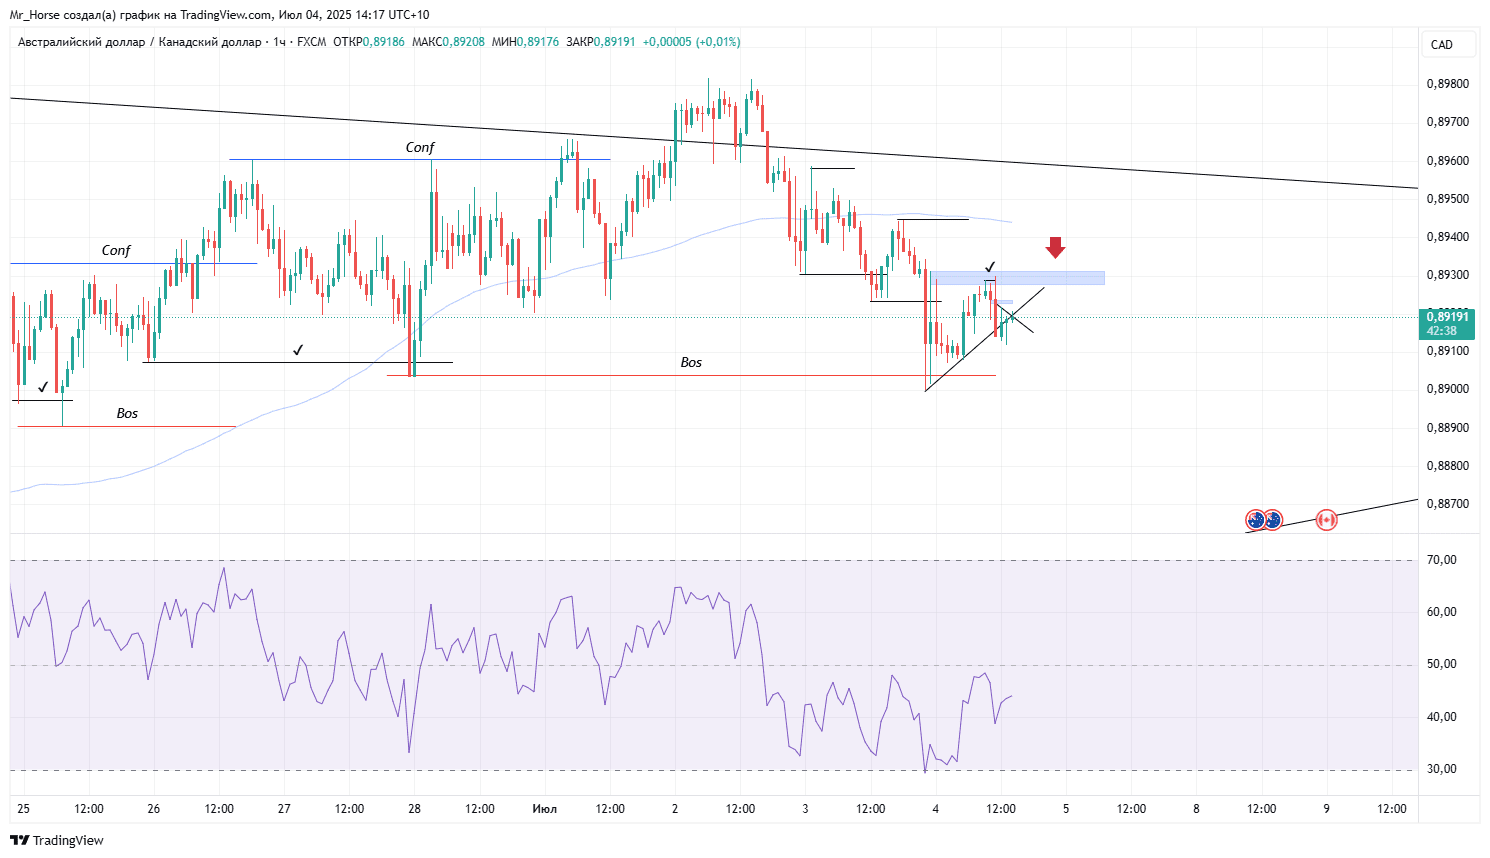This screenshot has height=858, width=1490.
Task: Click RSI axis label 30,00
Action: point(1442,769)
